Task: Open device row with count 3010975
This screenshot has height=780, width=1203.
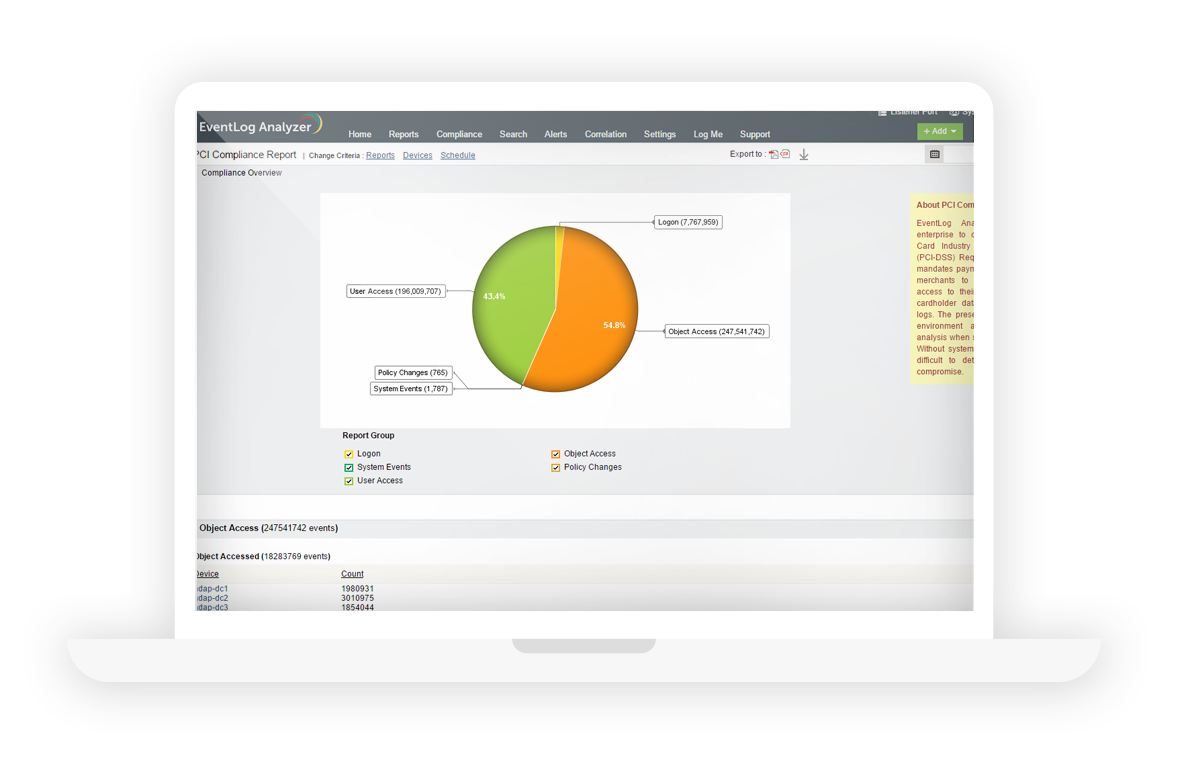Action: pyautogui.click(x=213, y=598)
